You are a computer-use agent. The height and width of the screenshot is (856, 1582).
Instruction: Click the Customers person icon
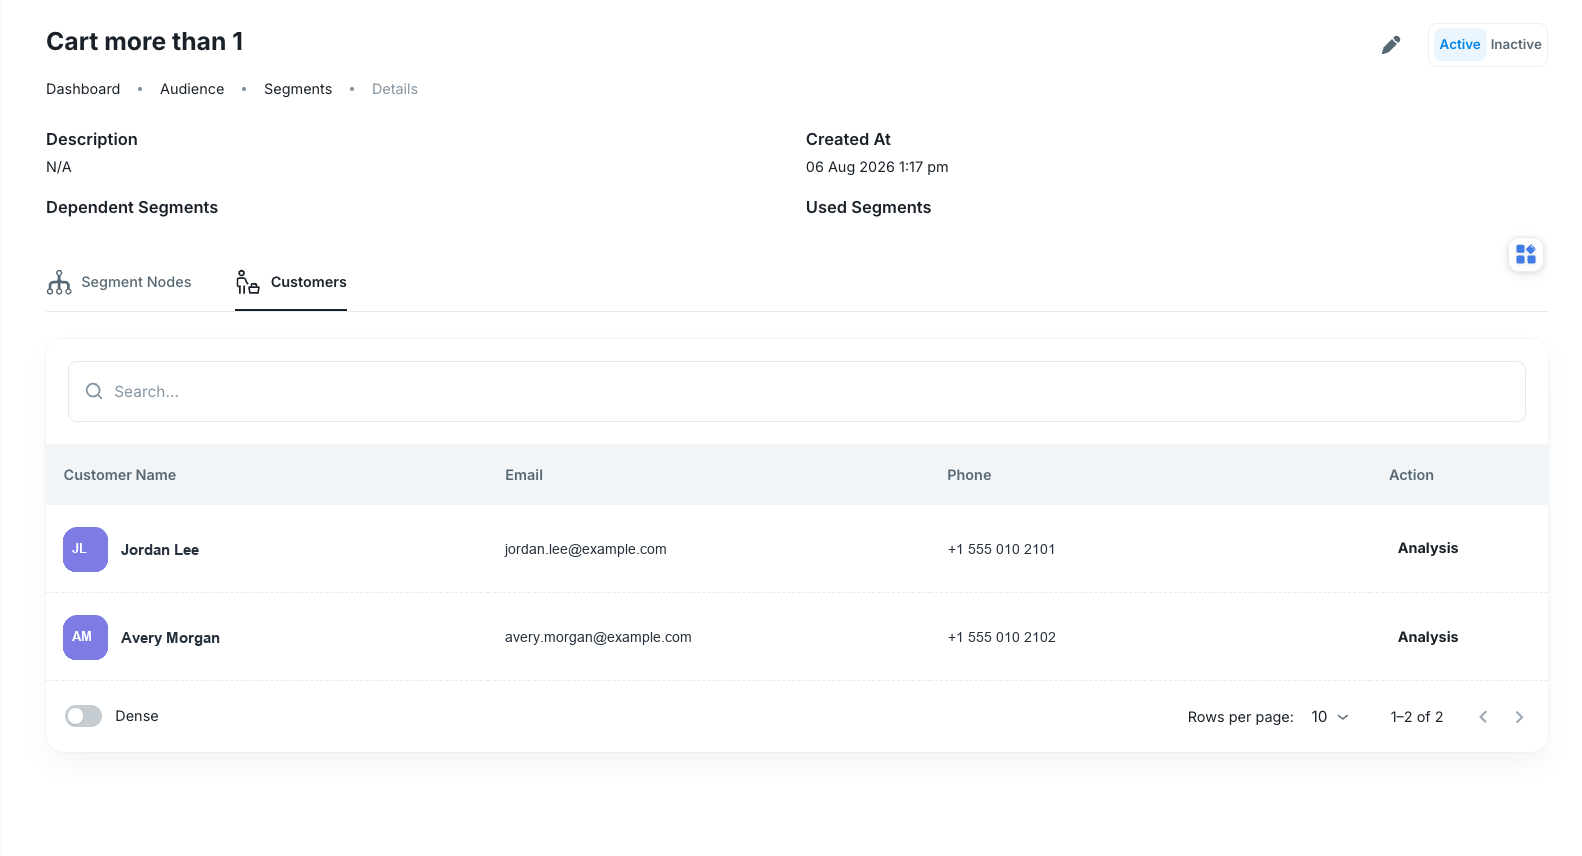[247, 283]
